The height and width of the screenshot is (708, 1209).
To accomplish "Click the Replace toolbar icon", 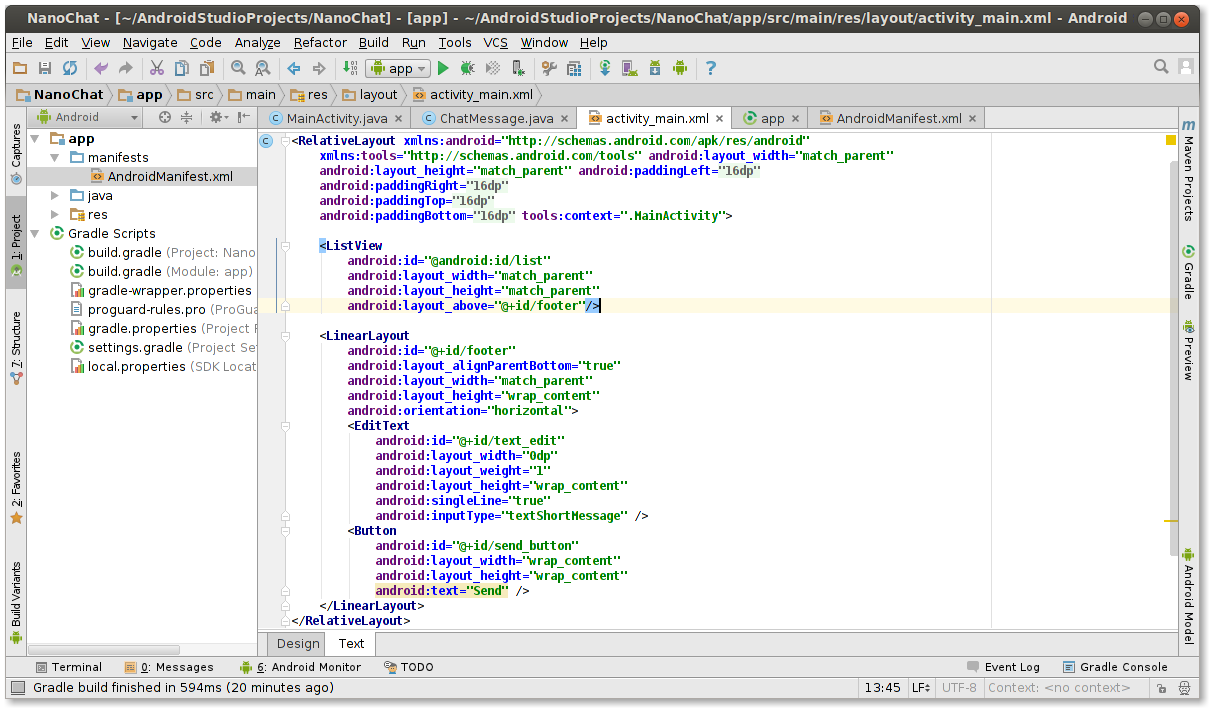I will (263, 68).
